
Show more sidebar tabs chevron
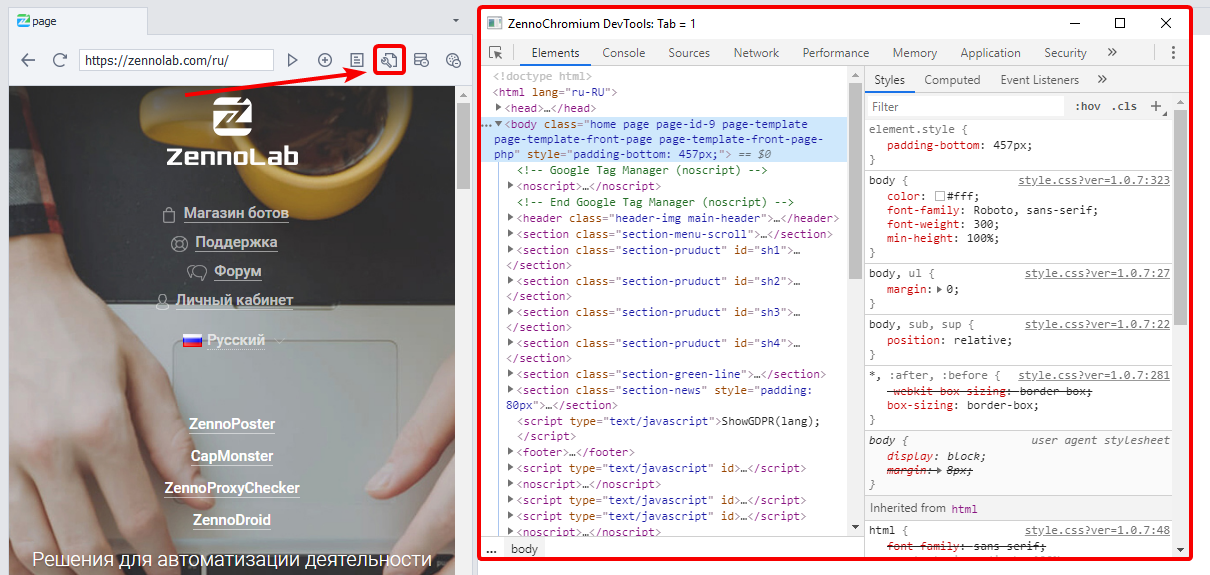(x=1102, y=80)
